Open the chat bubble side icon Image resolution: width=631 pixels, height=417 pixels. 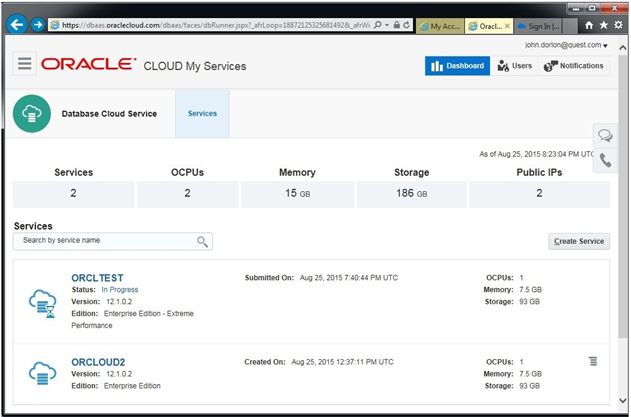click(x=605, y=135)
